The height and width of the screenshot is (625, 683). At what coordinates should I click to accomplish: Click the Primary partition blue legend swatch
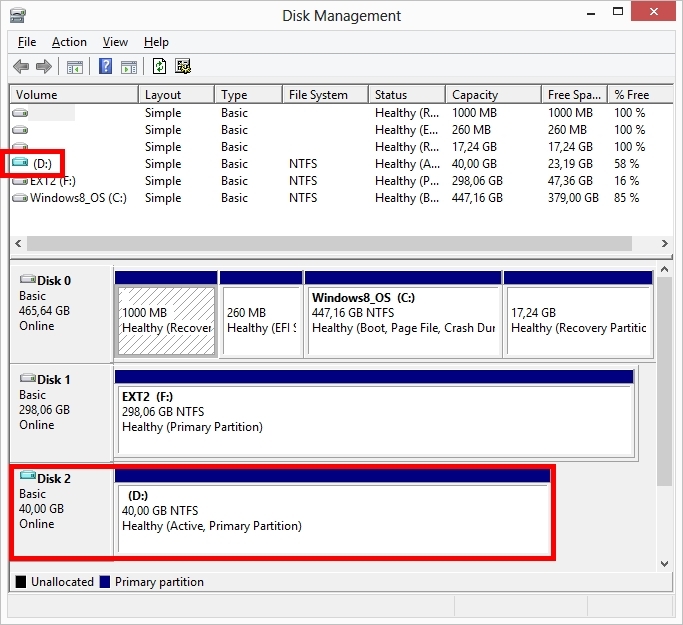click(x=105, y=582)
